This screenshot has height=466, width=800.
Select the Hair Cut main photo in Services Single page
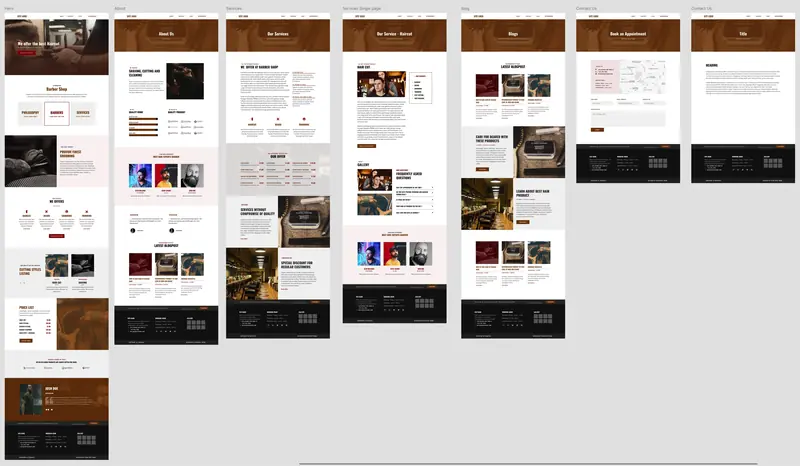(382, 84)
